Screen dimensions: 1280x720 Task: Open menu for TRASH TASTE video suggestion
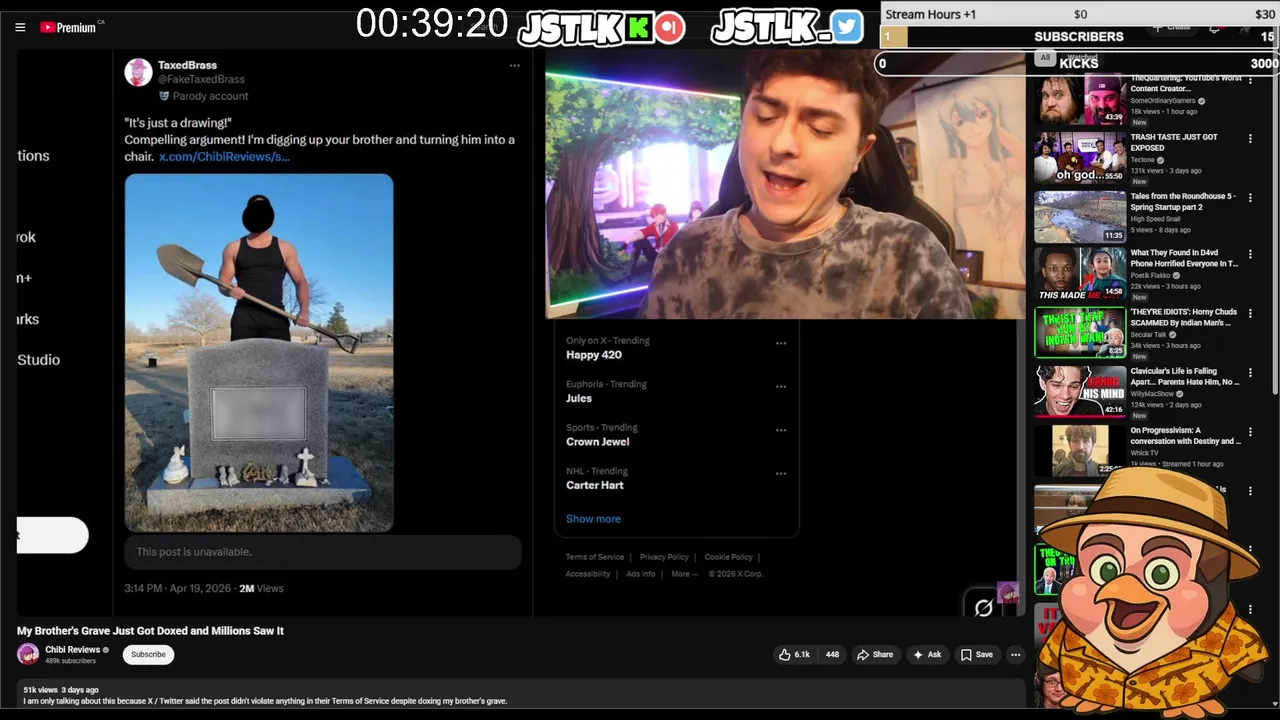1250,139
